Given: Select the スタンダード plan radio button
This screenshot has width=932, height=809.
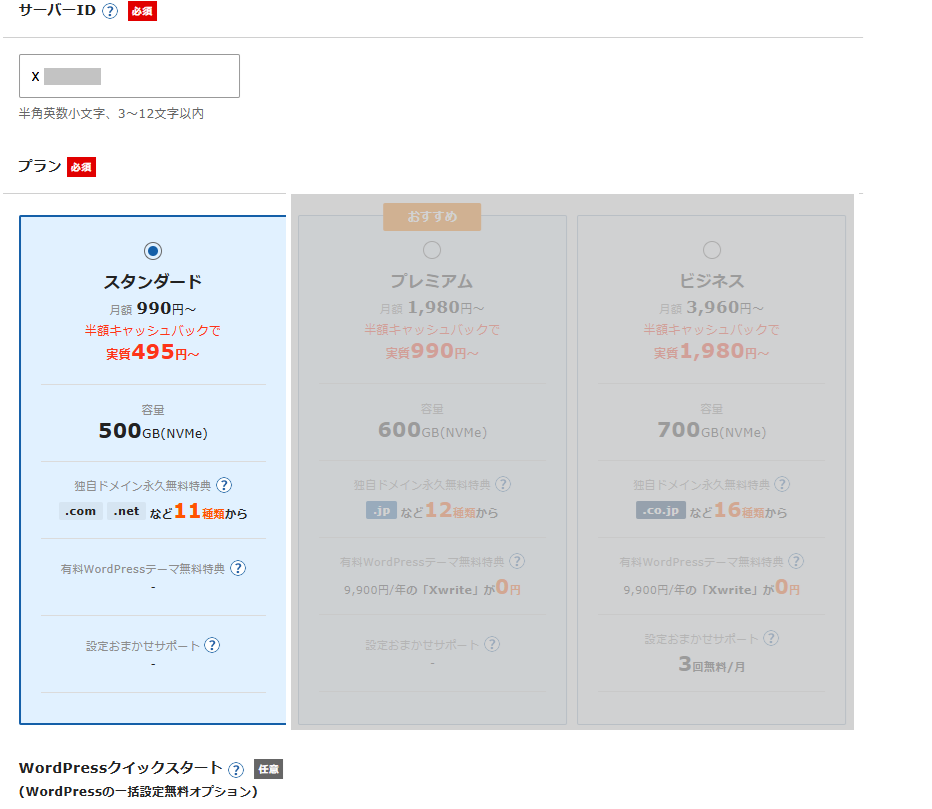Looking at the screenshot, I should 153,250.
